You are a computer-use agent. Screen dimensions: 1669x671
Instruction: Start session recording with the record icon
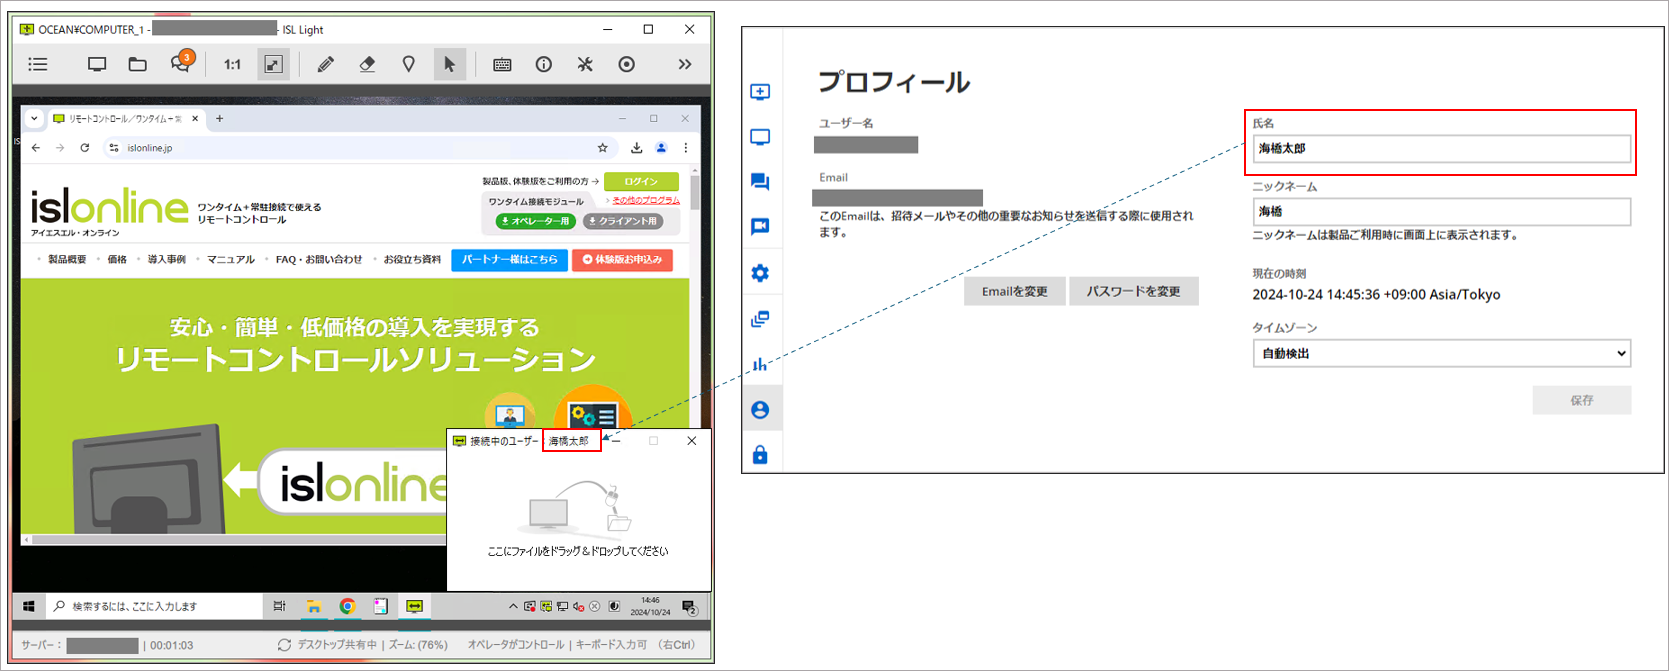[626, 64]
